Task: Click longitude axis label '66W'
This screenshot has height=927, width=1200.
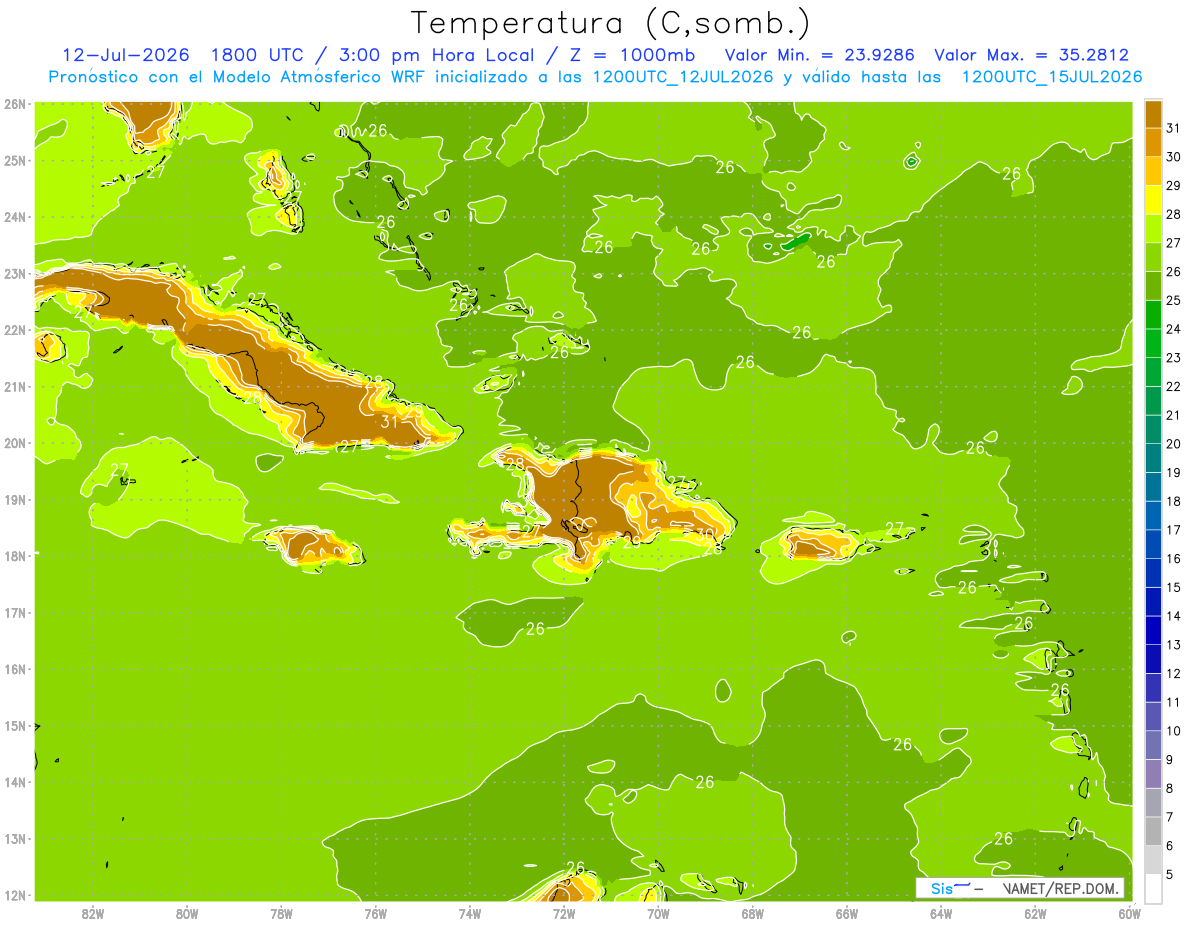Action: tap(846, 914)
